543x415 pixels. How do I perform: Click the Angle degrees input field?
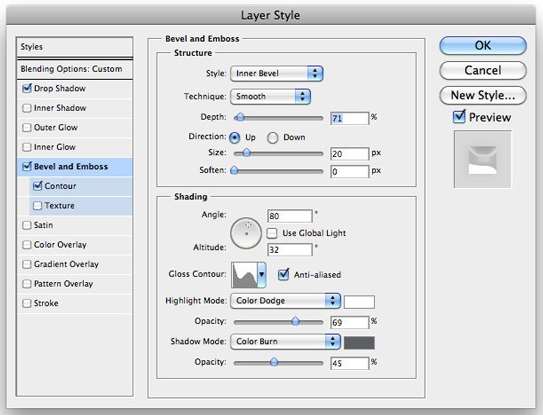pos(290,216)
